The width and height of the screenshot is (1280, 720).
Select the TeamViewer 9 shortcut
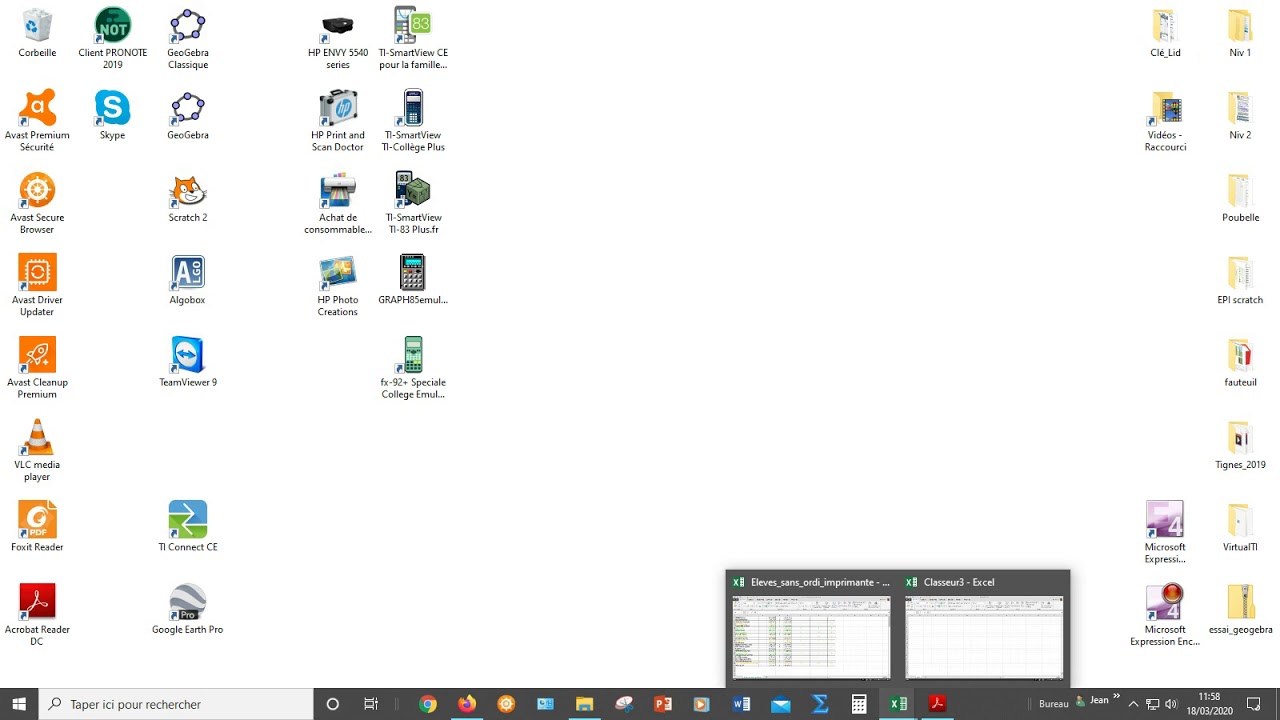[188, 361]
